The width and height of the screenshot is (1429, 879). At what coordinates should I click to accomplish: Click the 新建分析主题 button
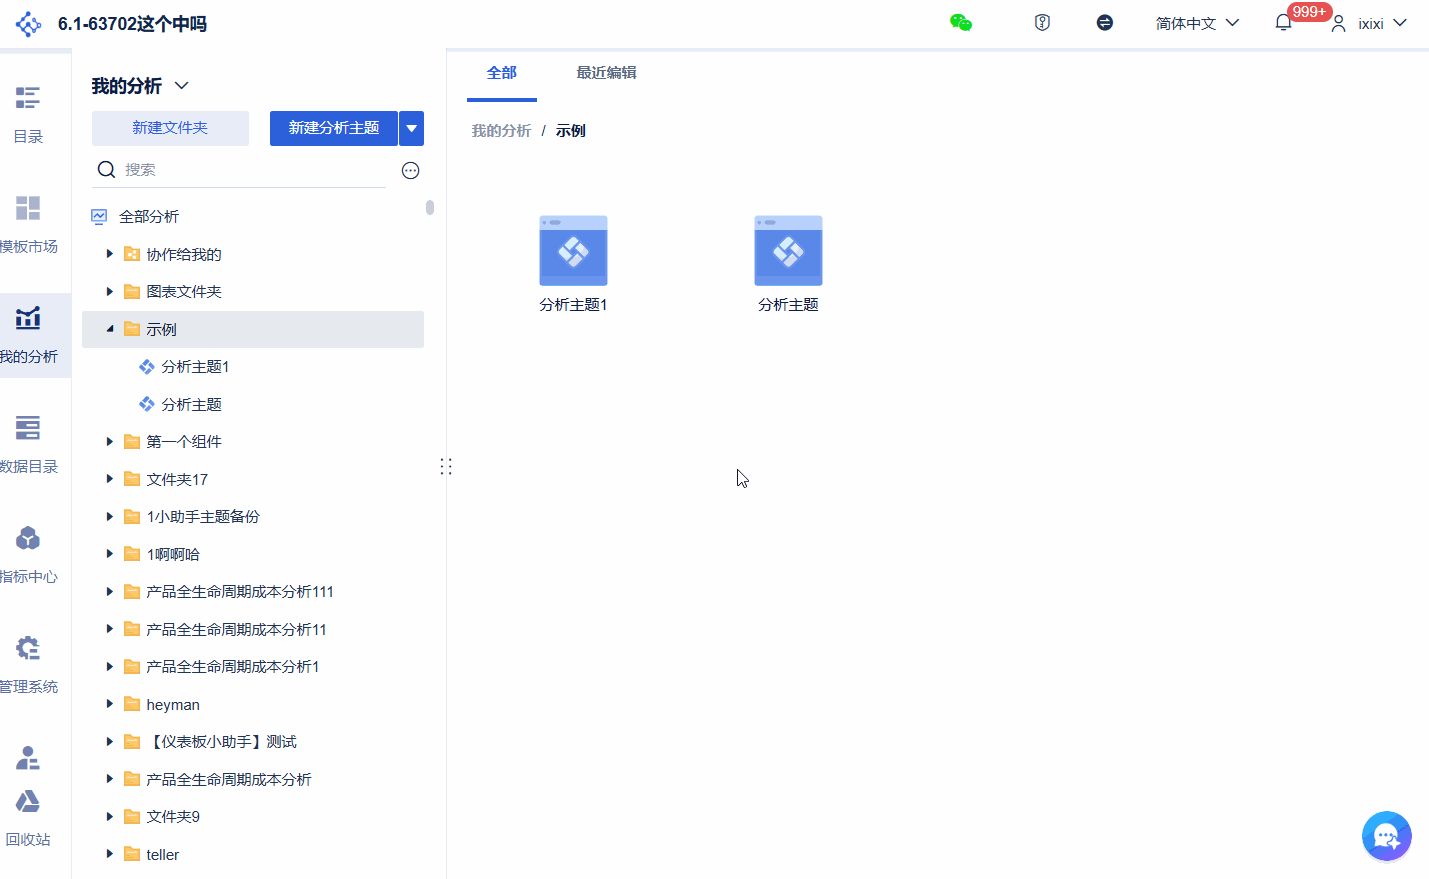click(x=334, y=128)
